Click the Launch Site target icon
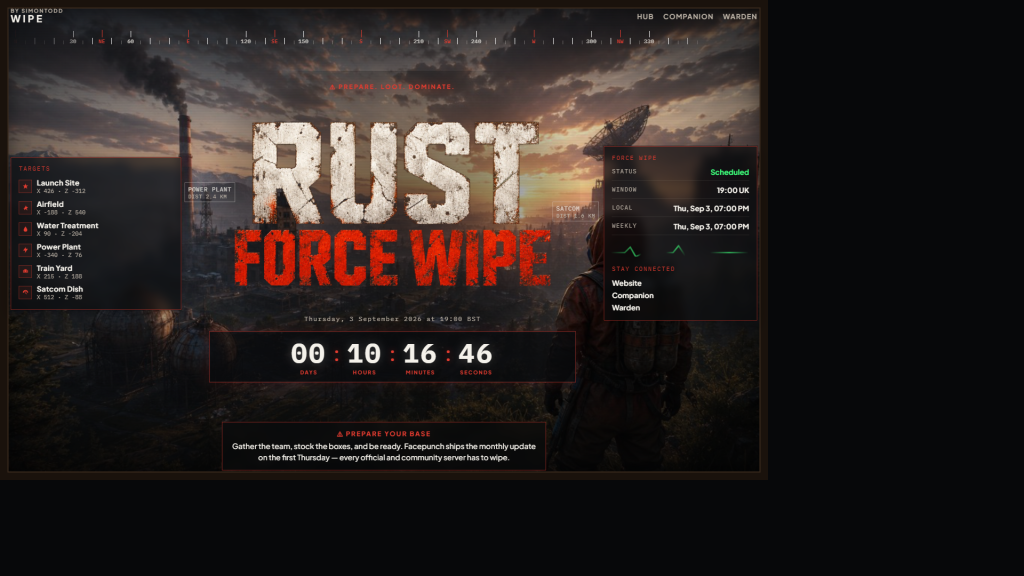This screenshot has height=576, width=1024. coord(25,187)
